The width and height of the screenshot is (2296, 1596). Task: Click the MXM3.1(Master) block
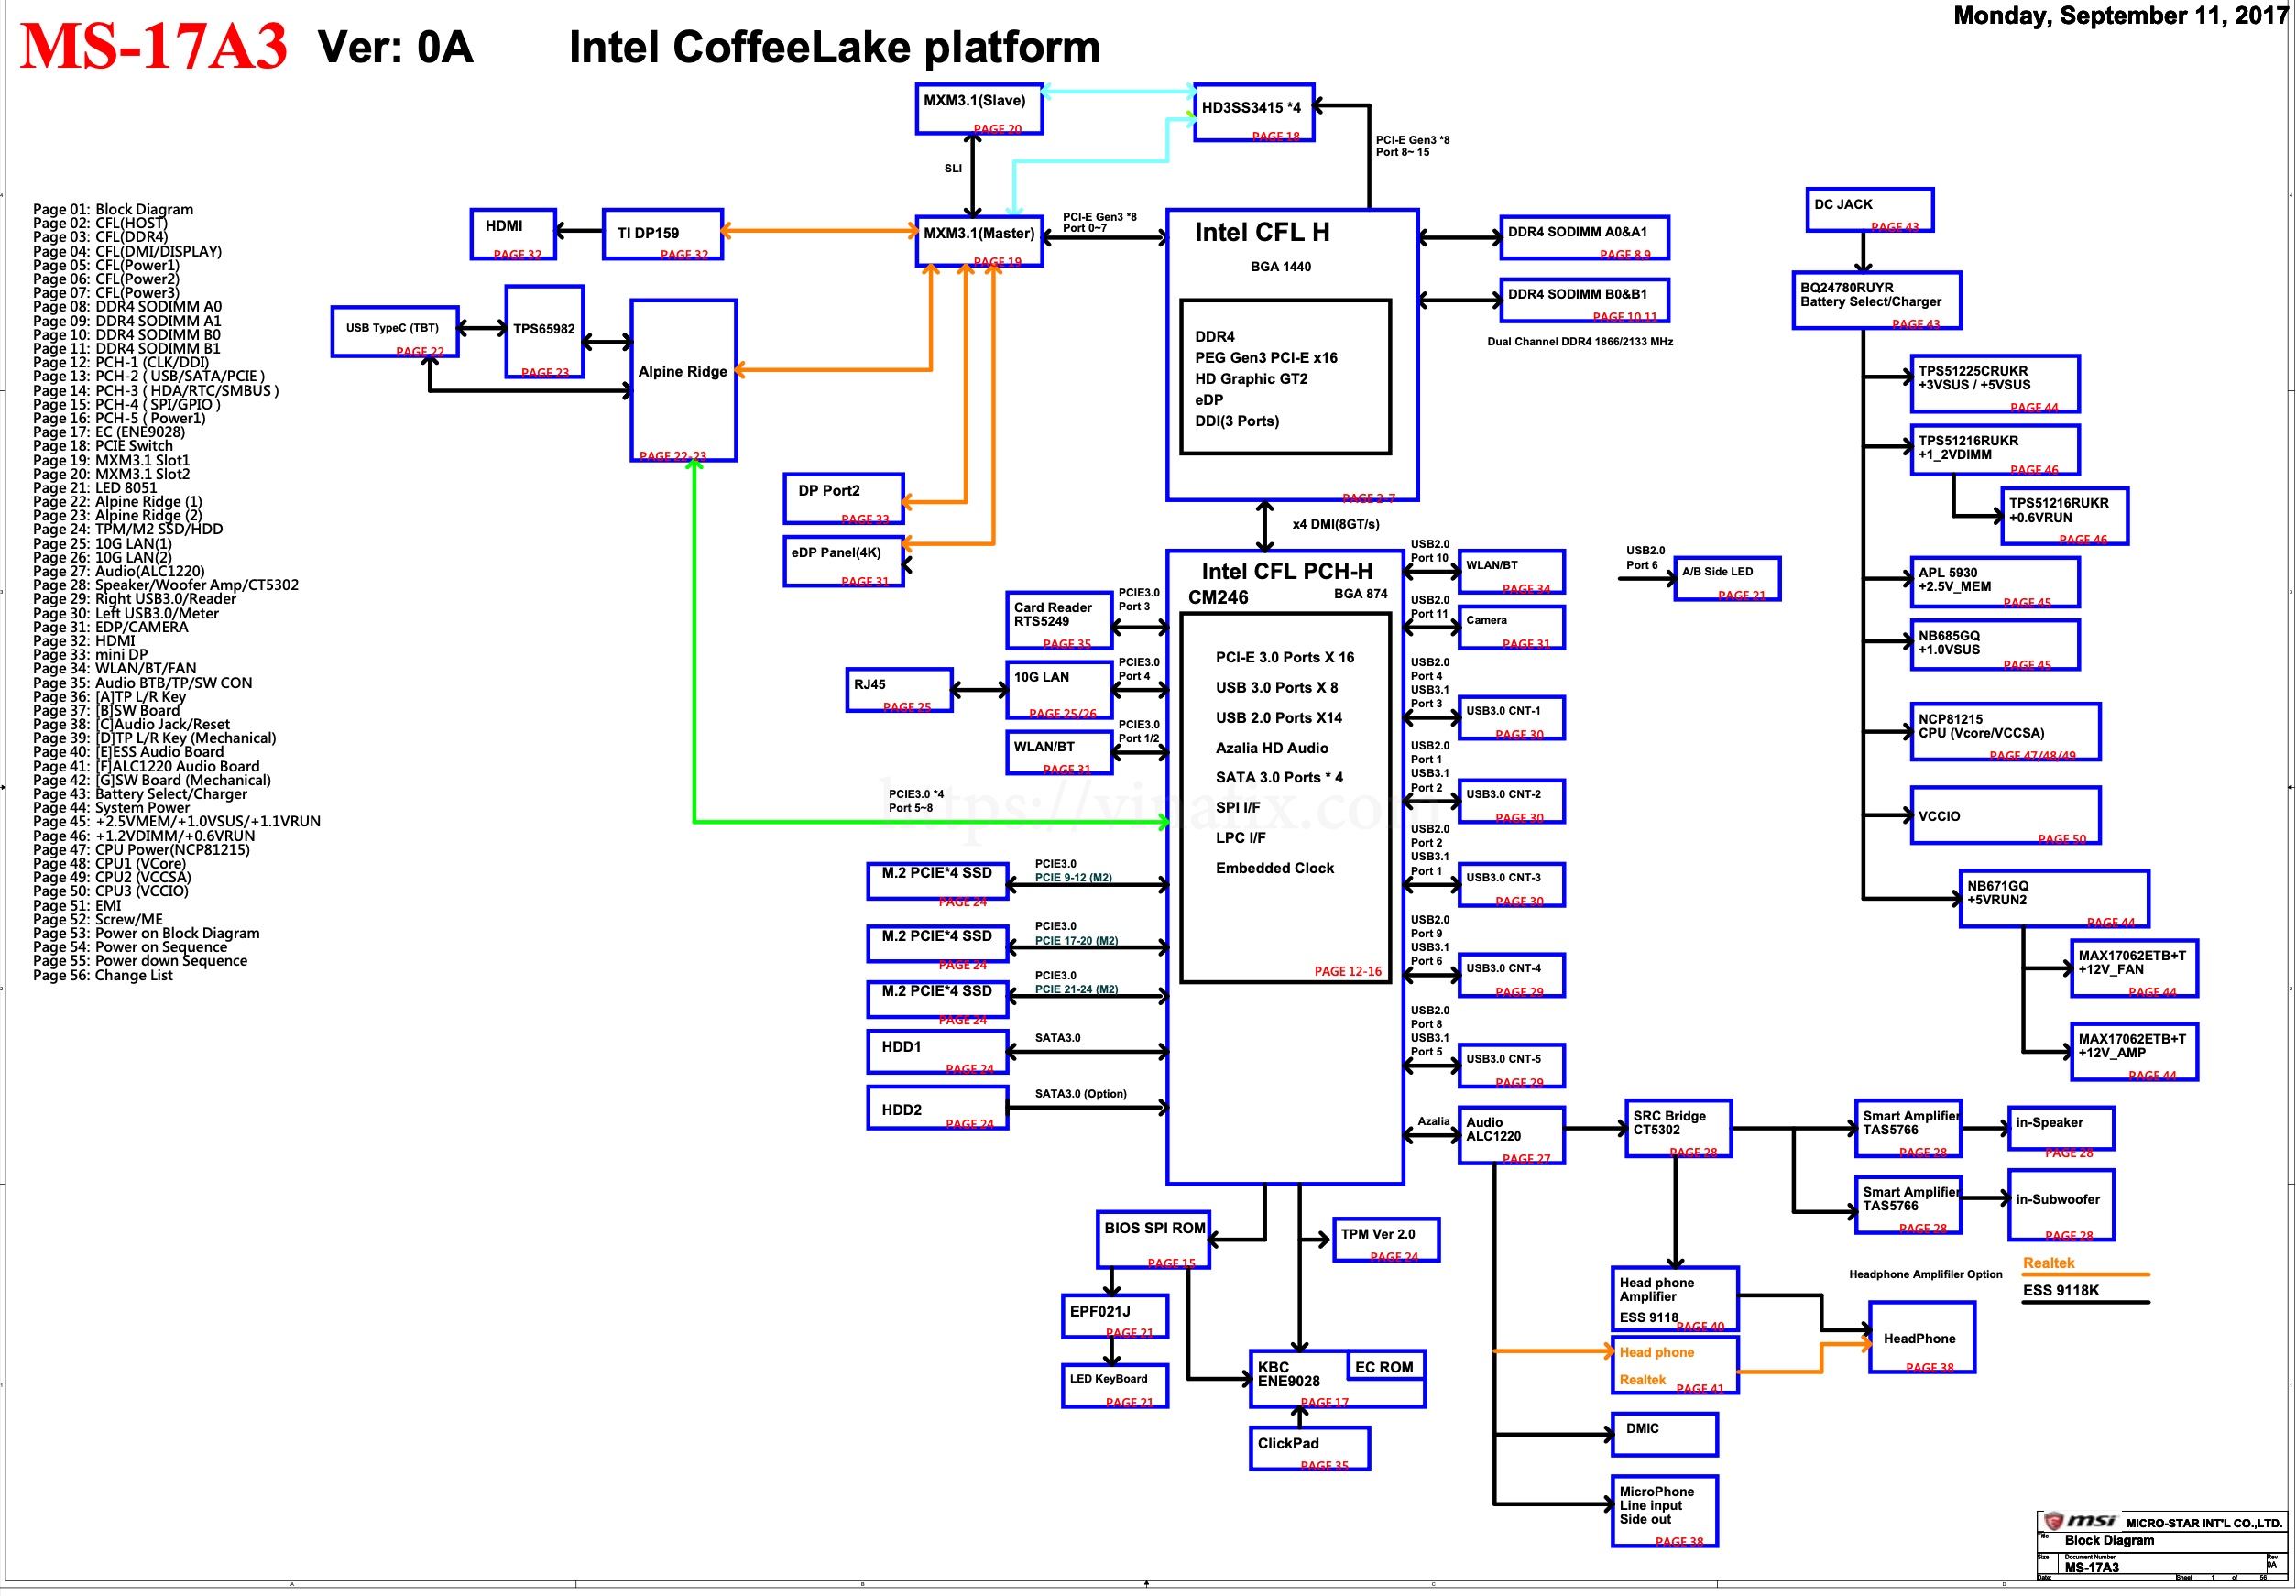979,241
